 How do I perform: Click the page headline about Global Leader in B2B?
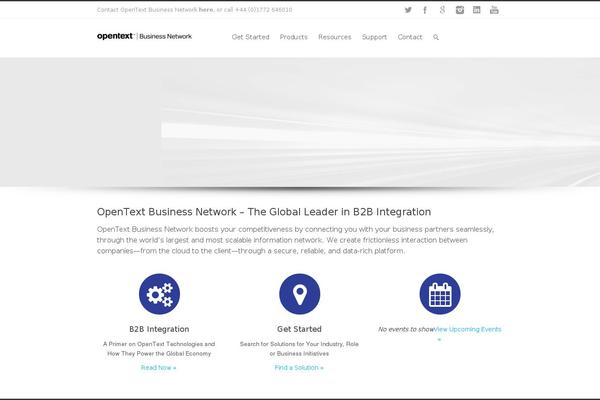(264, 212)
